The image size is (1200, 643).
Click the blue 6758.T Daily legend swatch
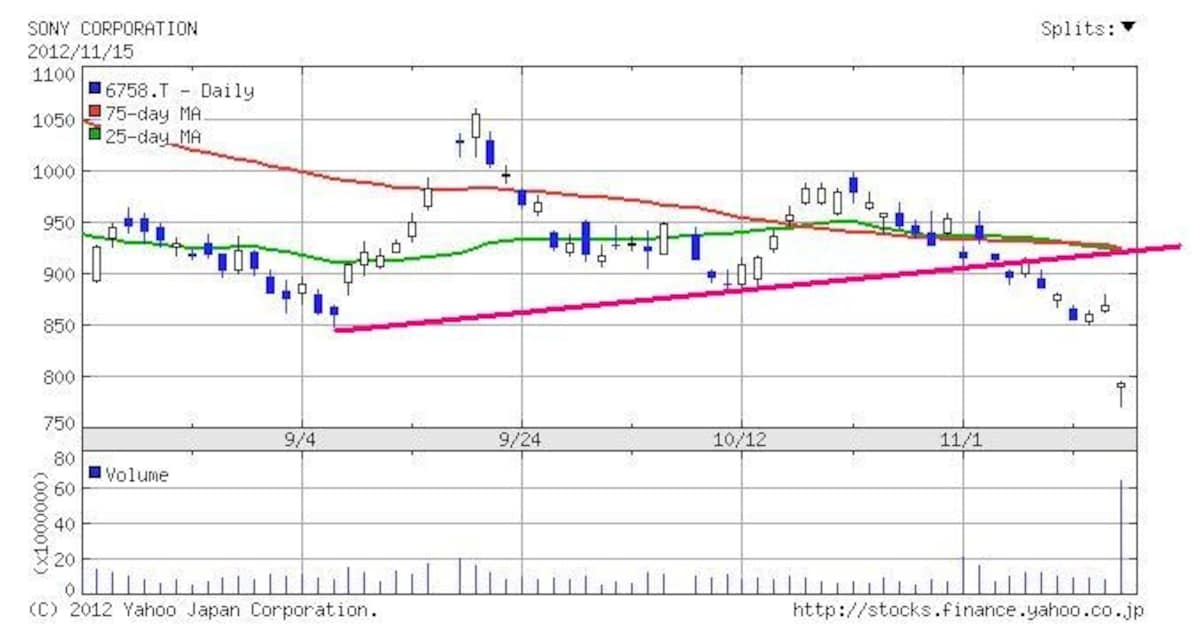point(95,90)
